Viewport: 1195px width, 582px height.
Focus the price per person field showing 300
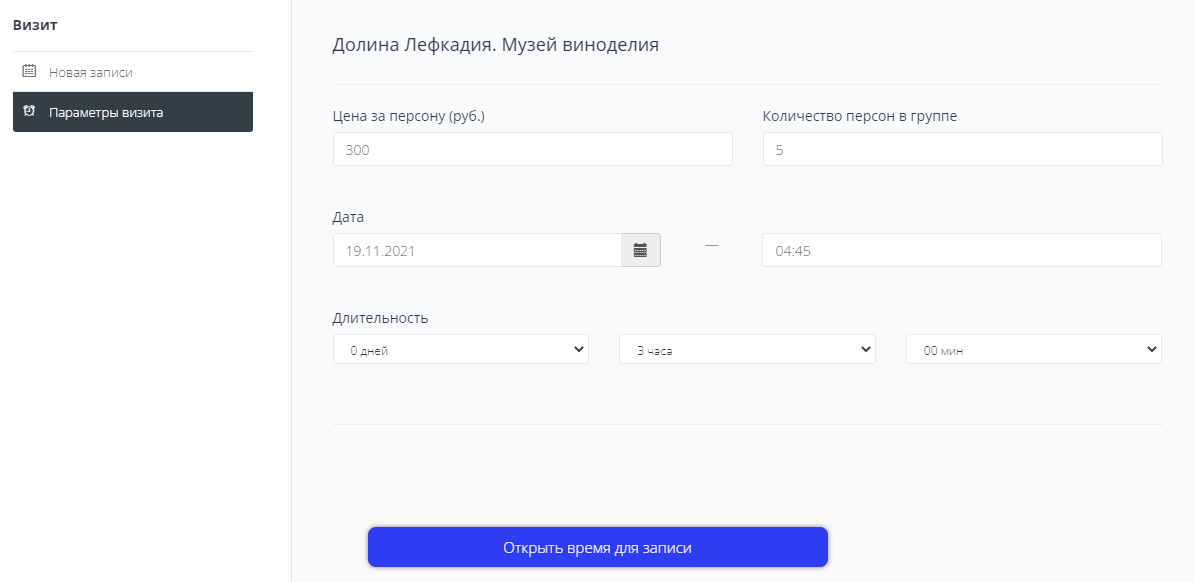coord(533,149)
